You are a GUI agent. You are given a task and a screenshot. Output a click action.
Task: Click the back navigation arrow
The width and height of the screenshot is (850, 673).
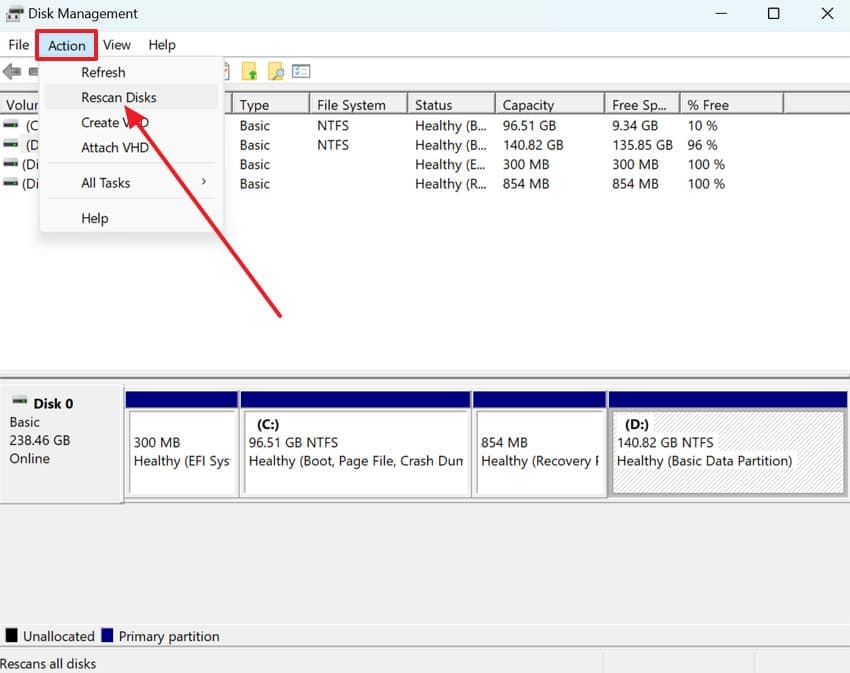(x=13, y=71)
